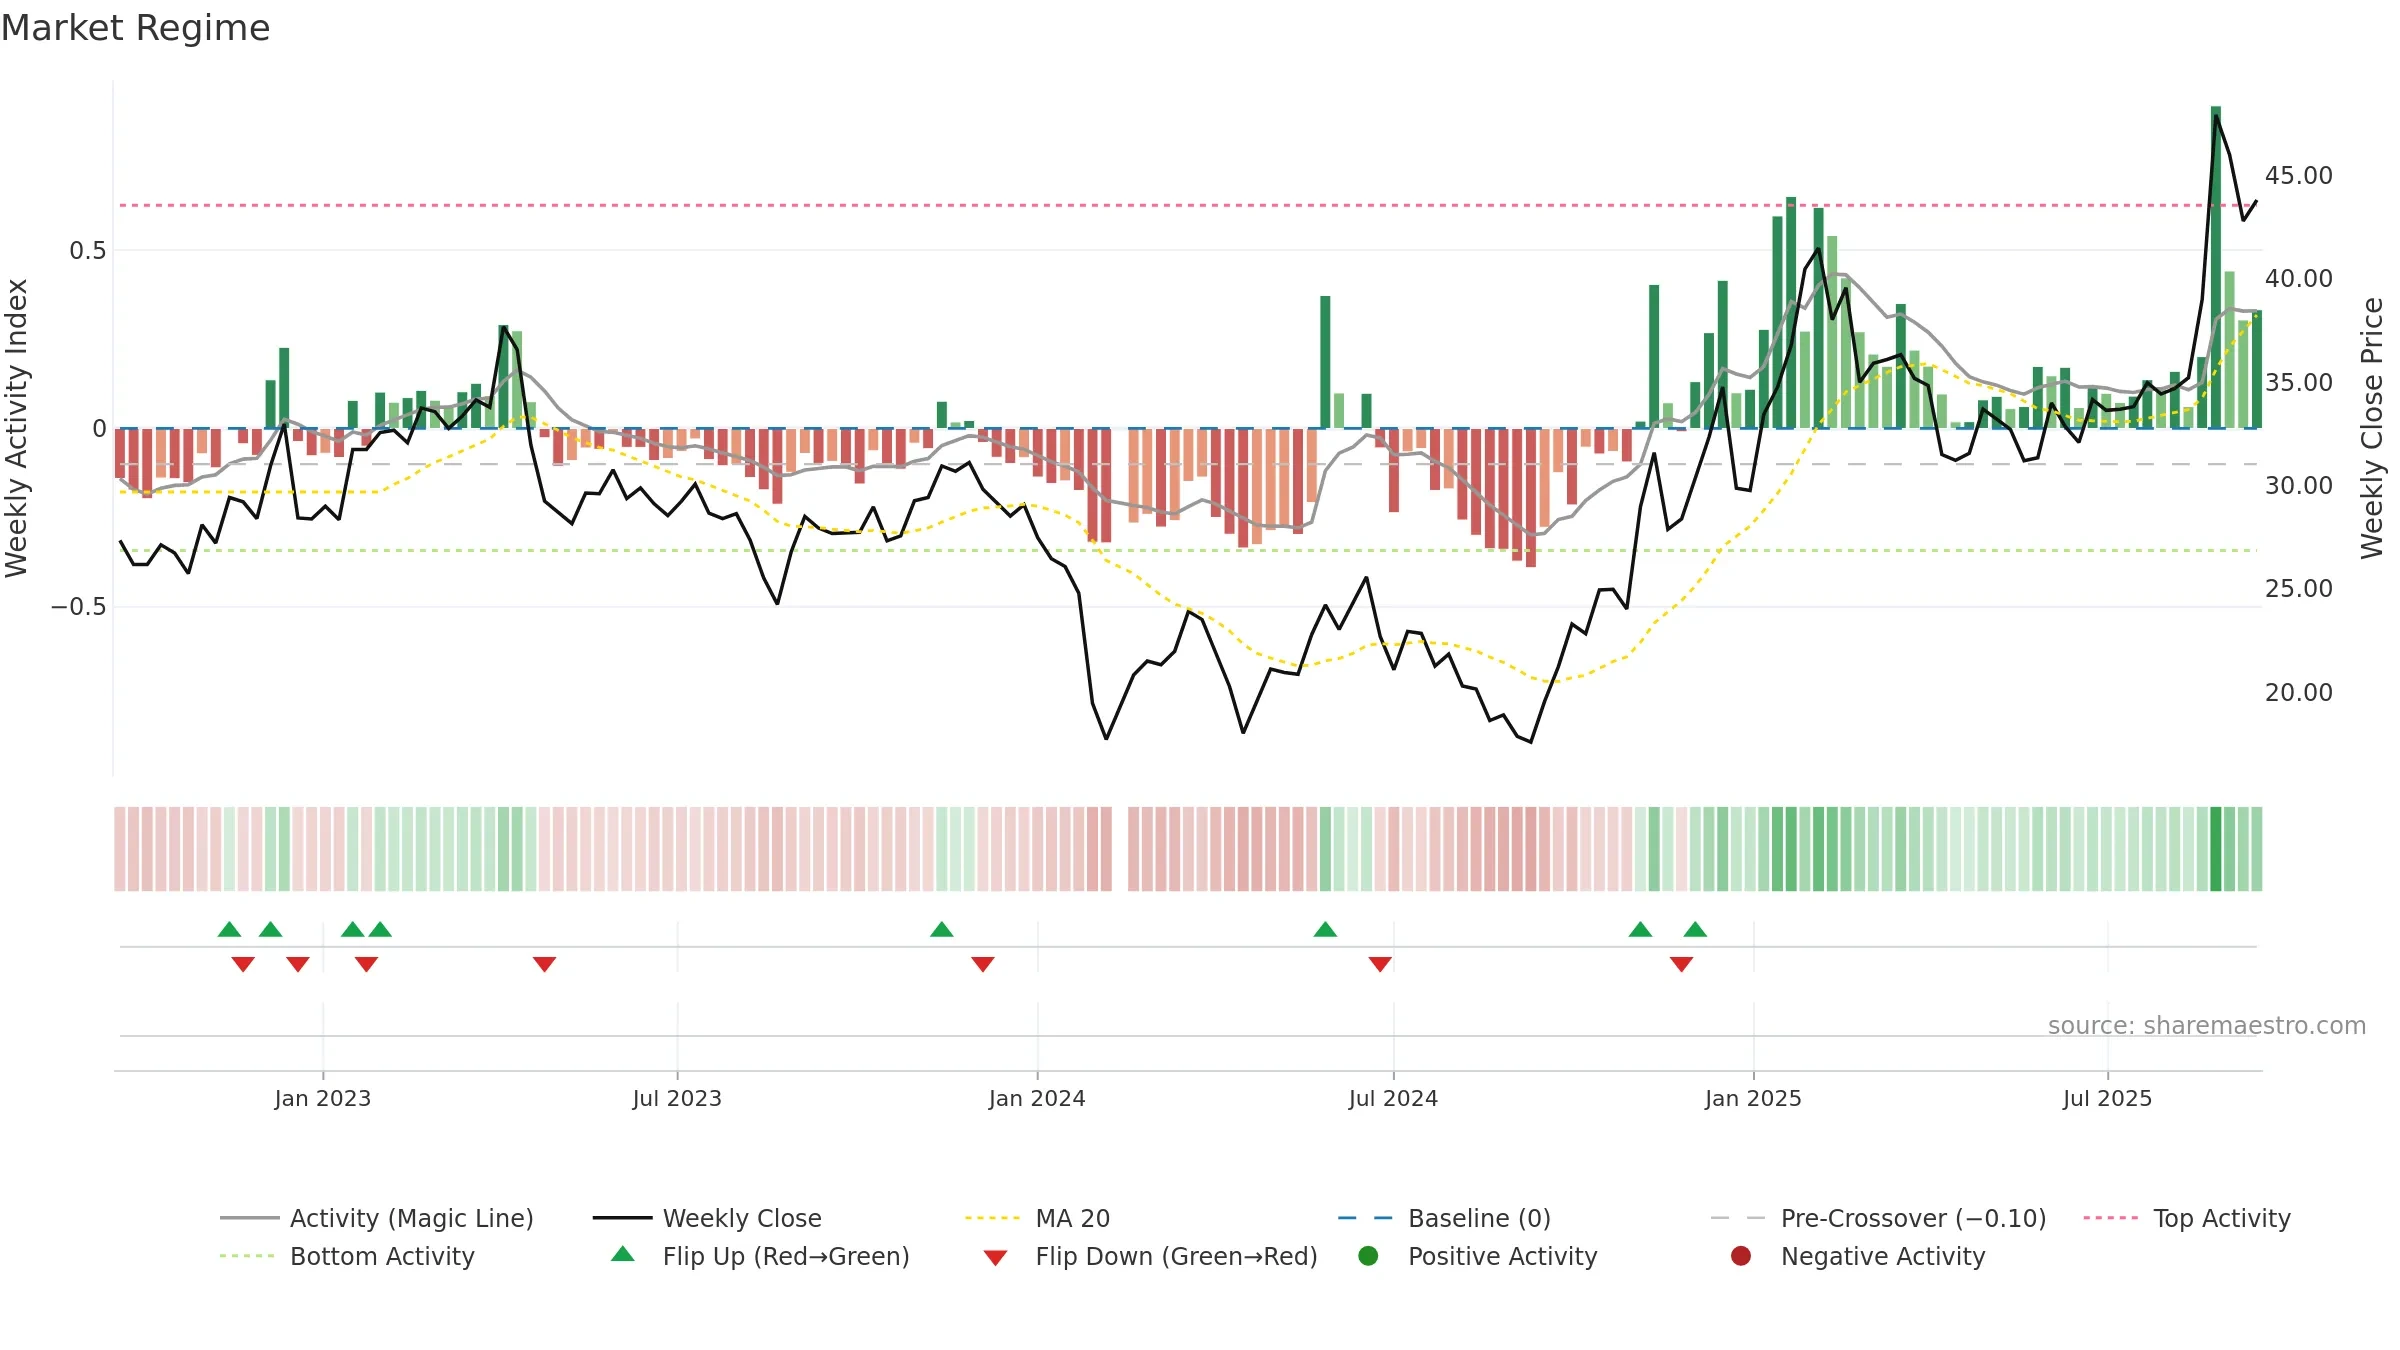
Task: Toggle the Flip Down (Green→Red) legend entry
Action: click(x=1150, y=1256)
